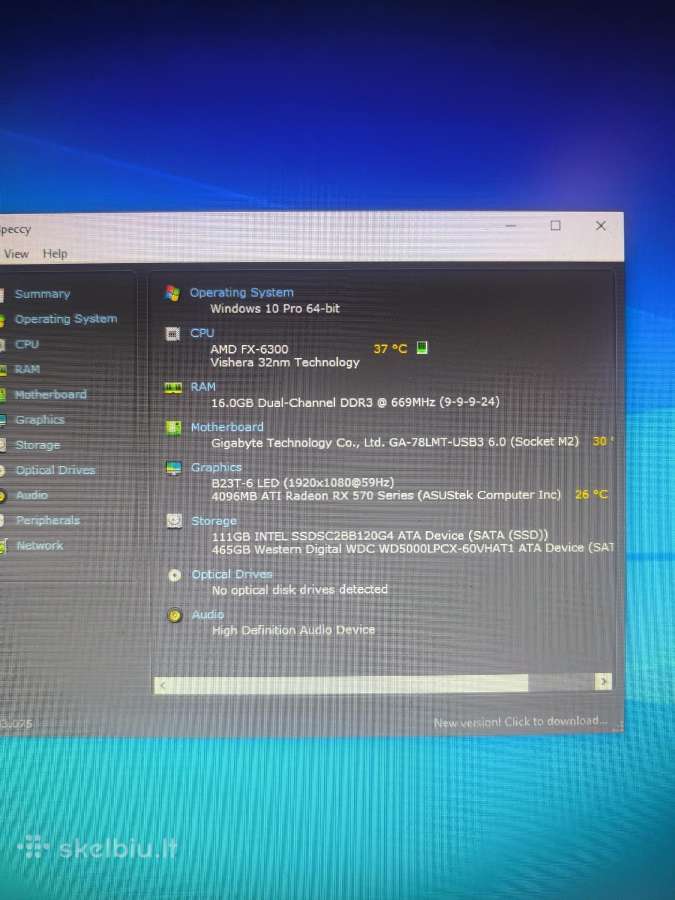Select Operating System in the sidebar

pos(66,319)
